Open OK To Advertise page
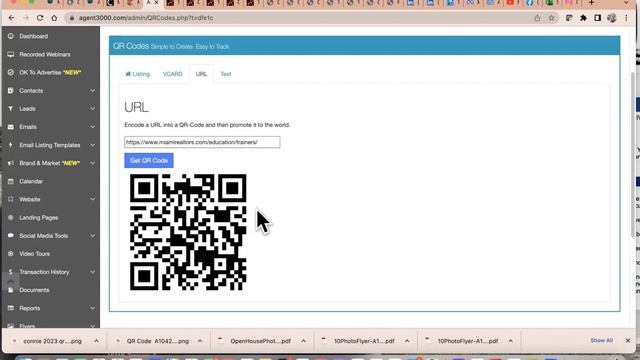 click(50, 72)
